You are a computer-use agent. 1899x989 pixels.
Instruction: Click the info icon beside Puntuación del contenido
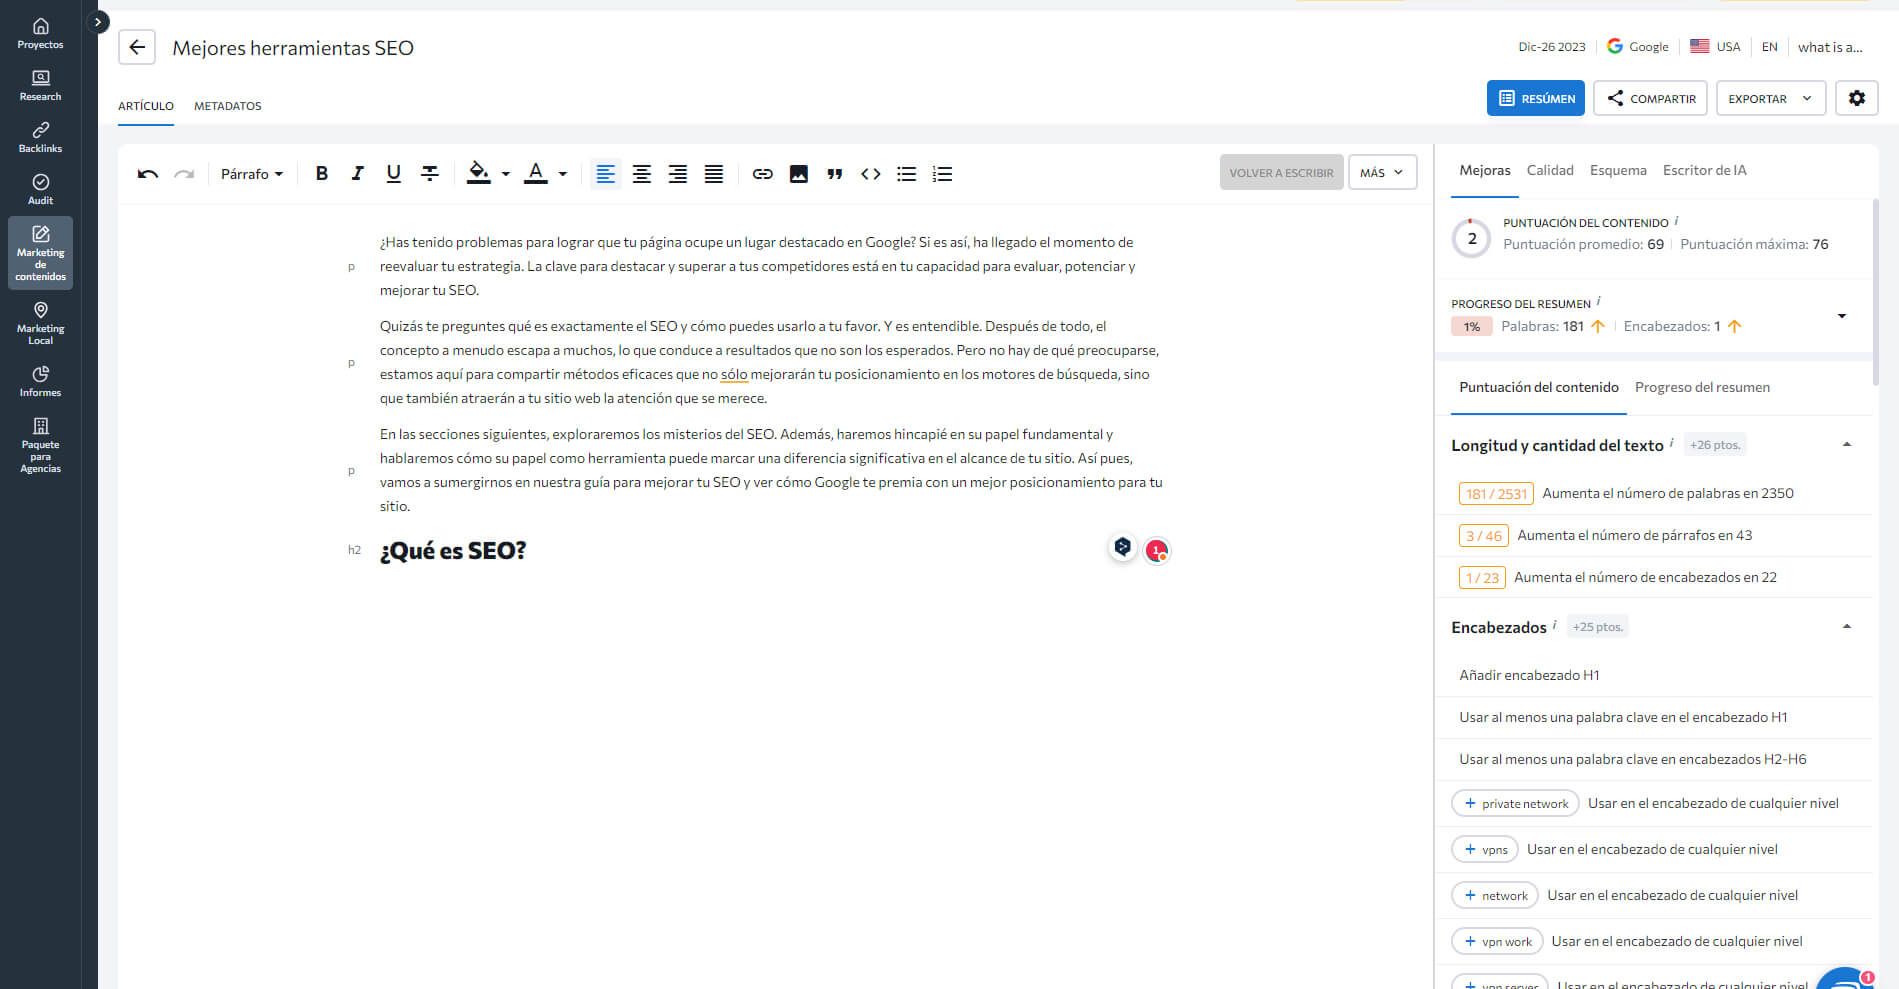tap(1676, 221)
